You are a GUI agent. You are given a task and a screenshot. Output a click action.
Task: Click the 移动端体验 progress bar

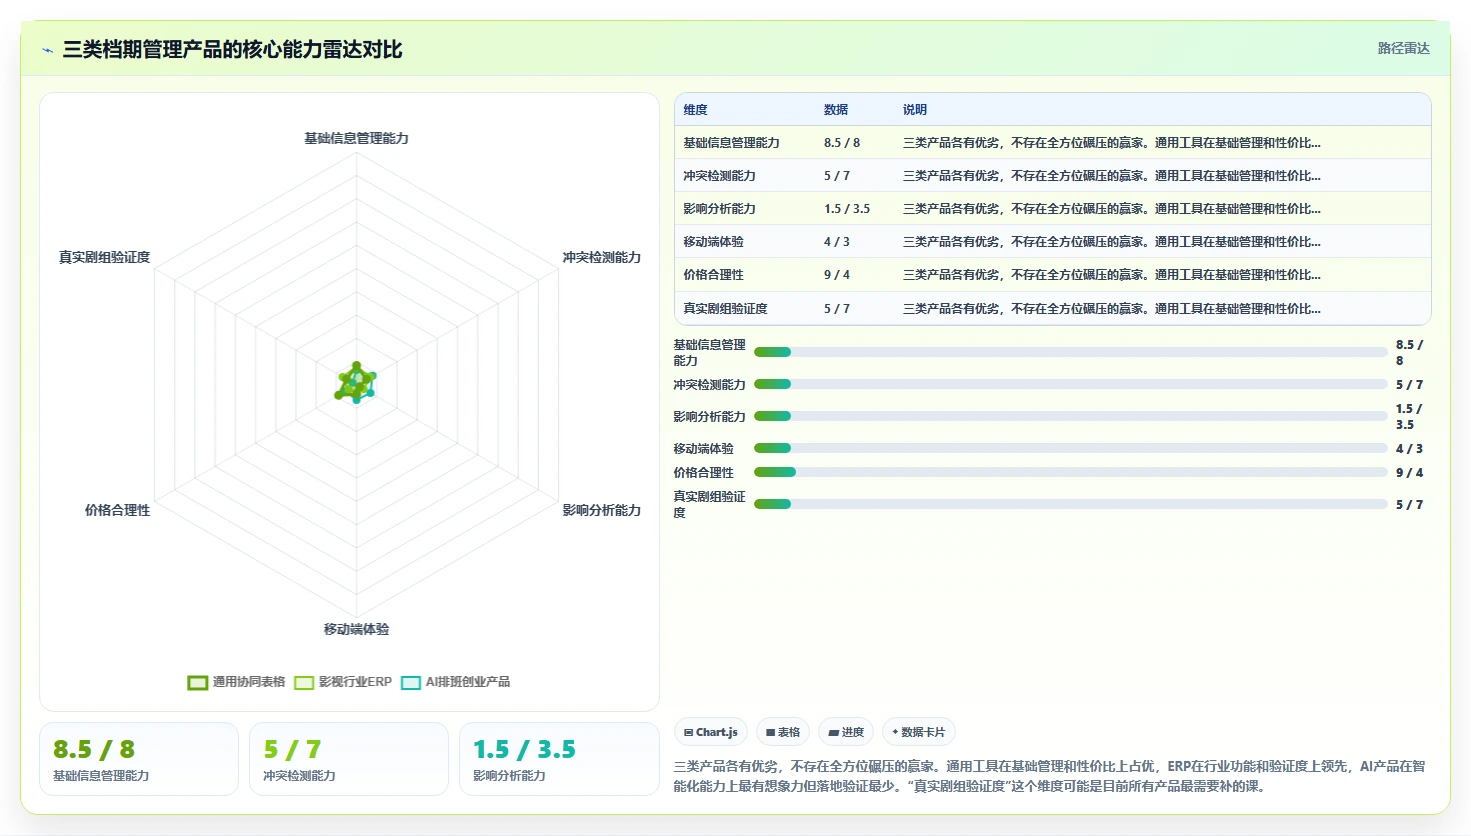[x=1071, y=448]
